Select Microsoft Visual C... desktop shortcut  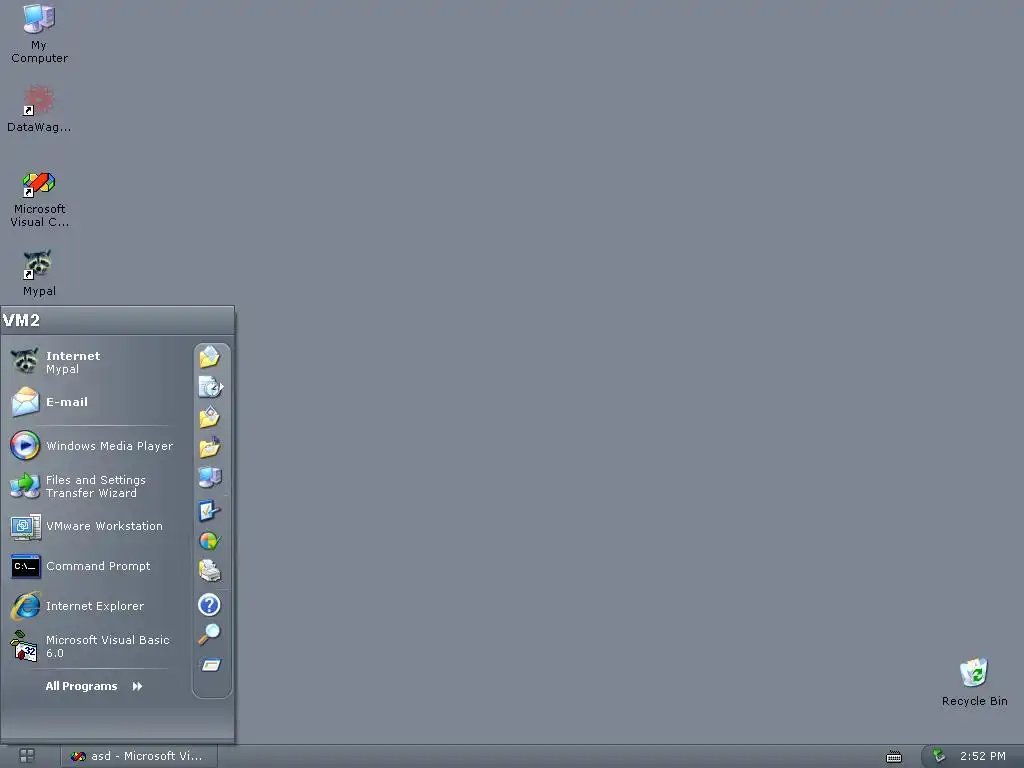[39, 199]
